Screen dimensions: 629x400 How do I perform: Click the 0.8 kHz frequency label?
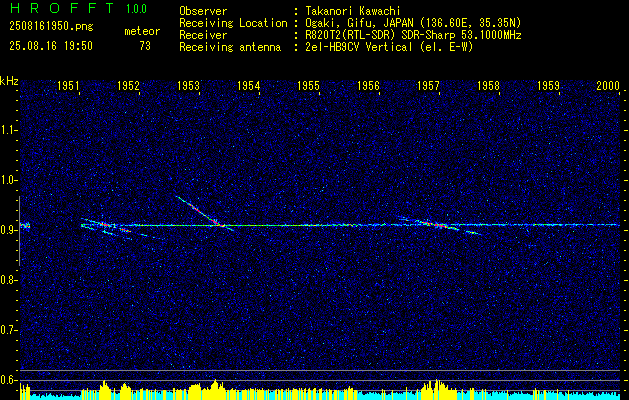pos(8,280)
